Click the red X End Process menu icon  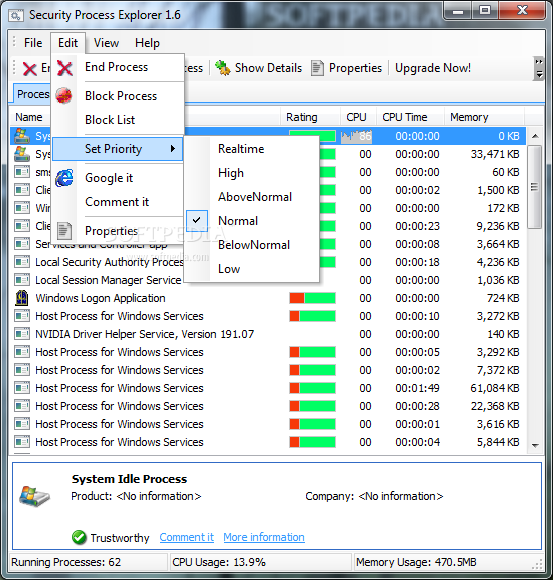pyautogui.click(x=65, y=68)
